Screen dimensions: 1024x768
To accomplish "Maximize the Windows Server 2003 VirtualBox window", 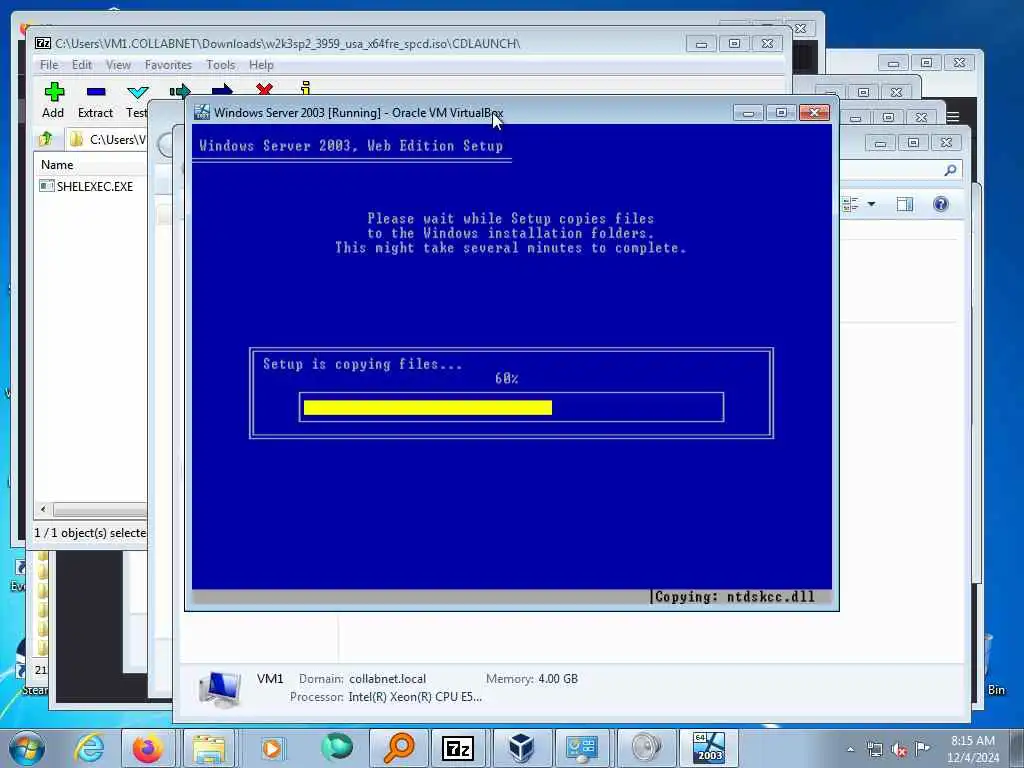I will 780,113.
